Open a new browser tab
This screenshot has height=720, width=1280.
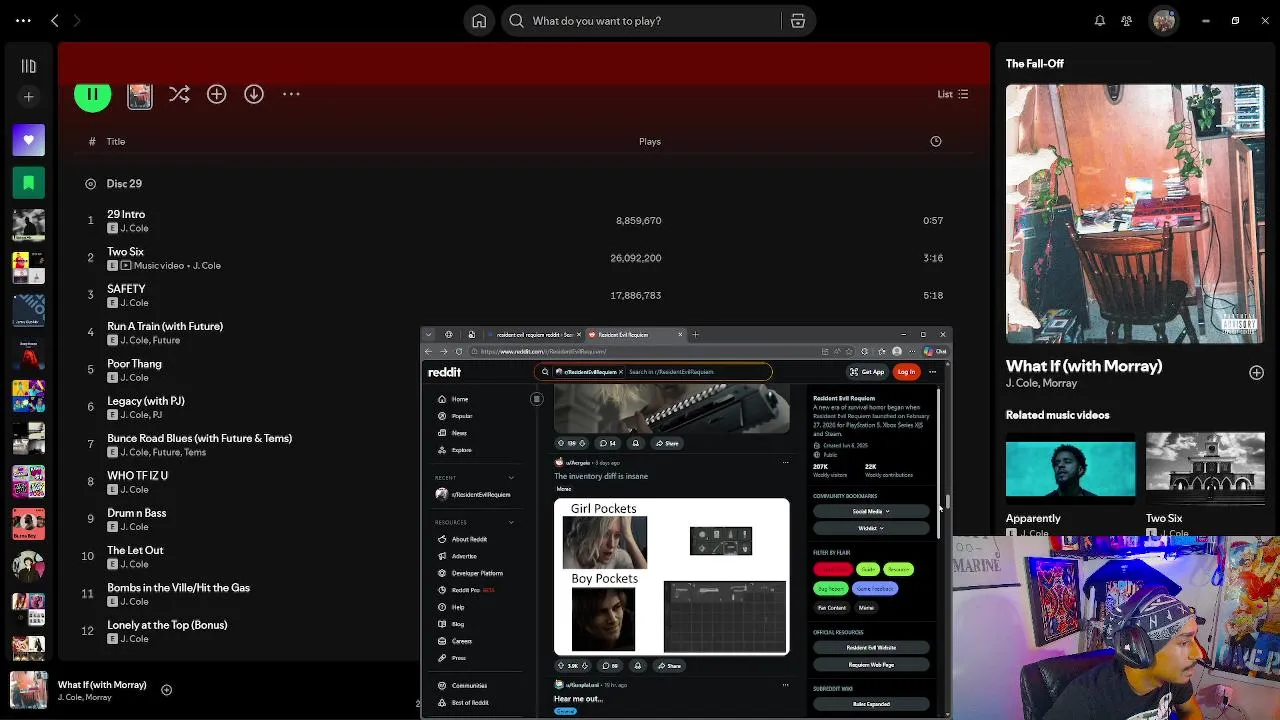coord(695,335)
